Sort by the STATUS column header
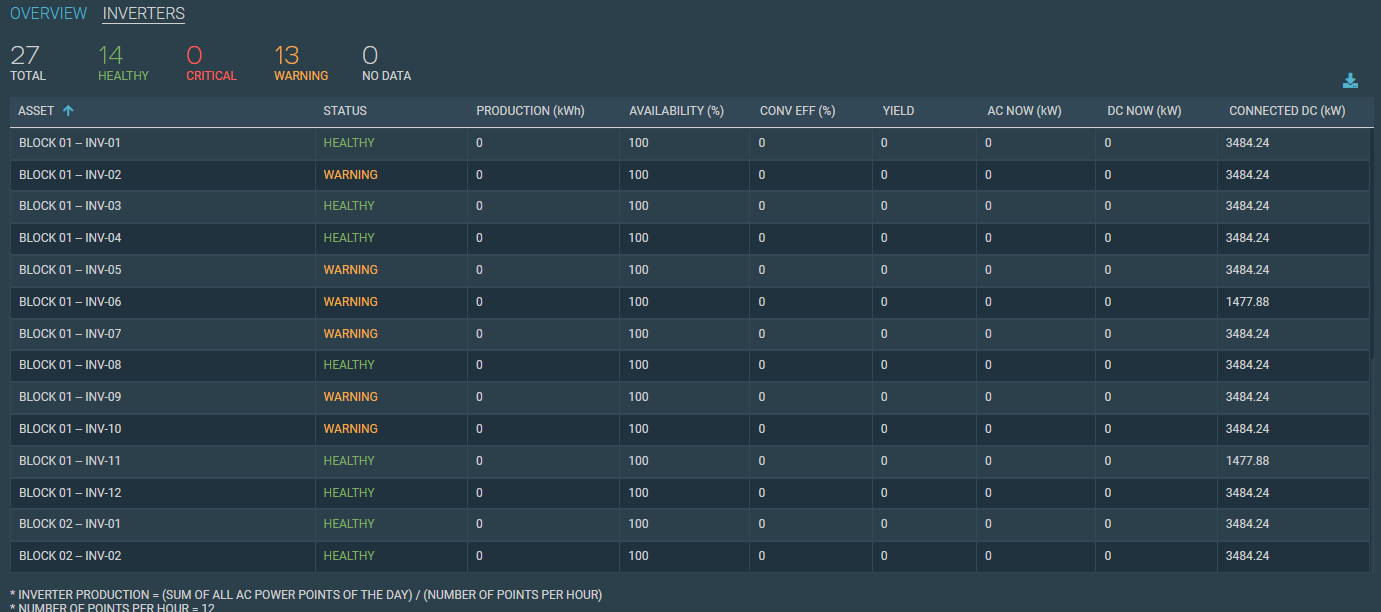The image size is (1381, 612). [x=345, y=111]
